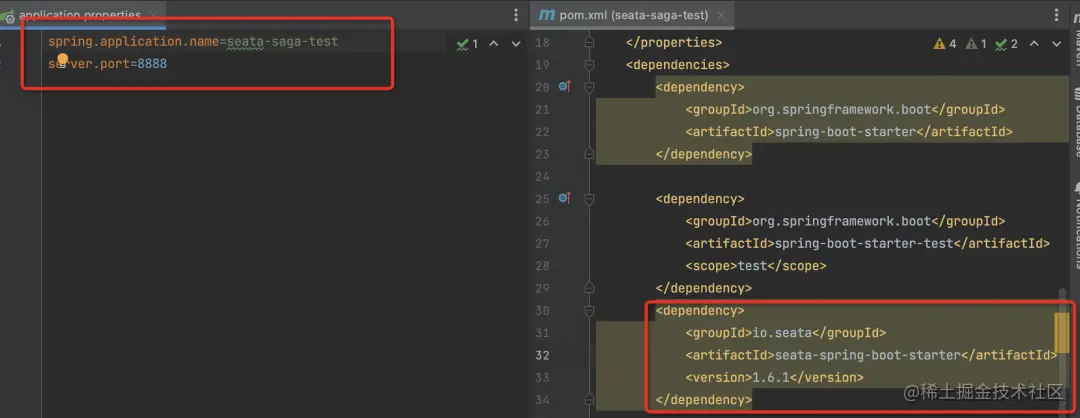This screenshot has height=418, width=1080.
Task: Collapse the io.seata dependency at line 30
Action: click(589, 311)
